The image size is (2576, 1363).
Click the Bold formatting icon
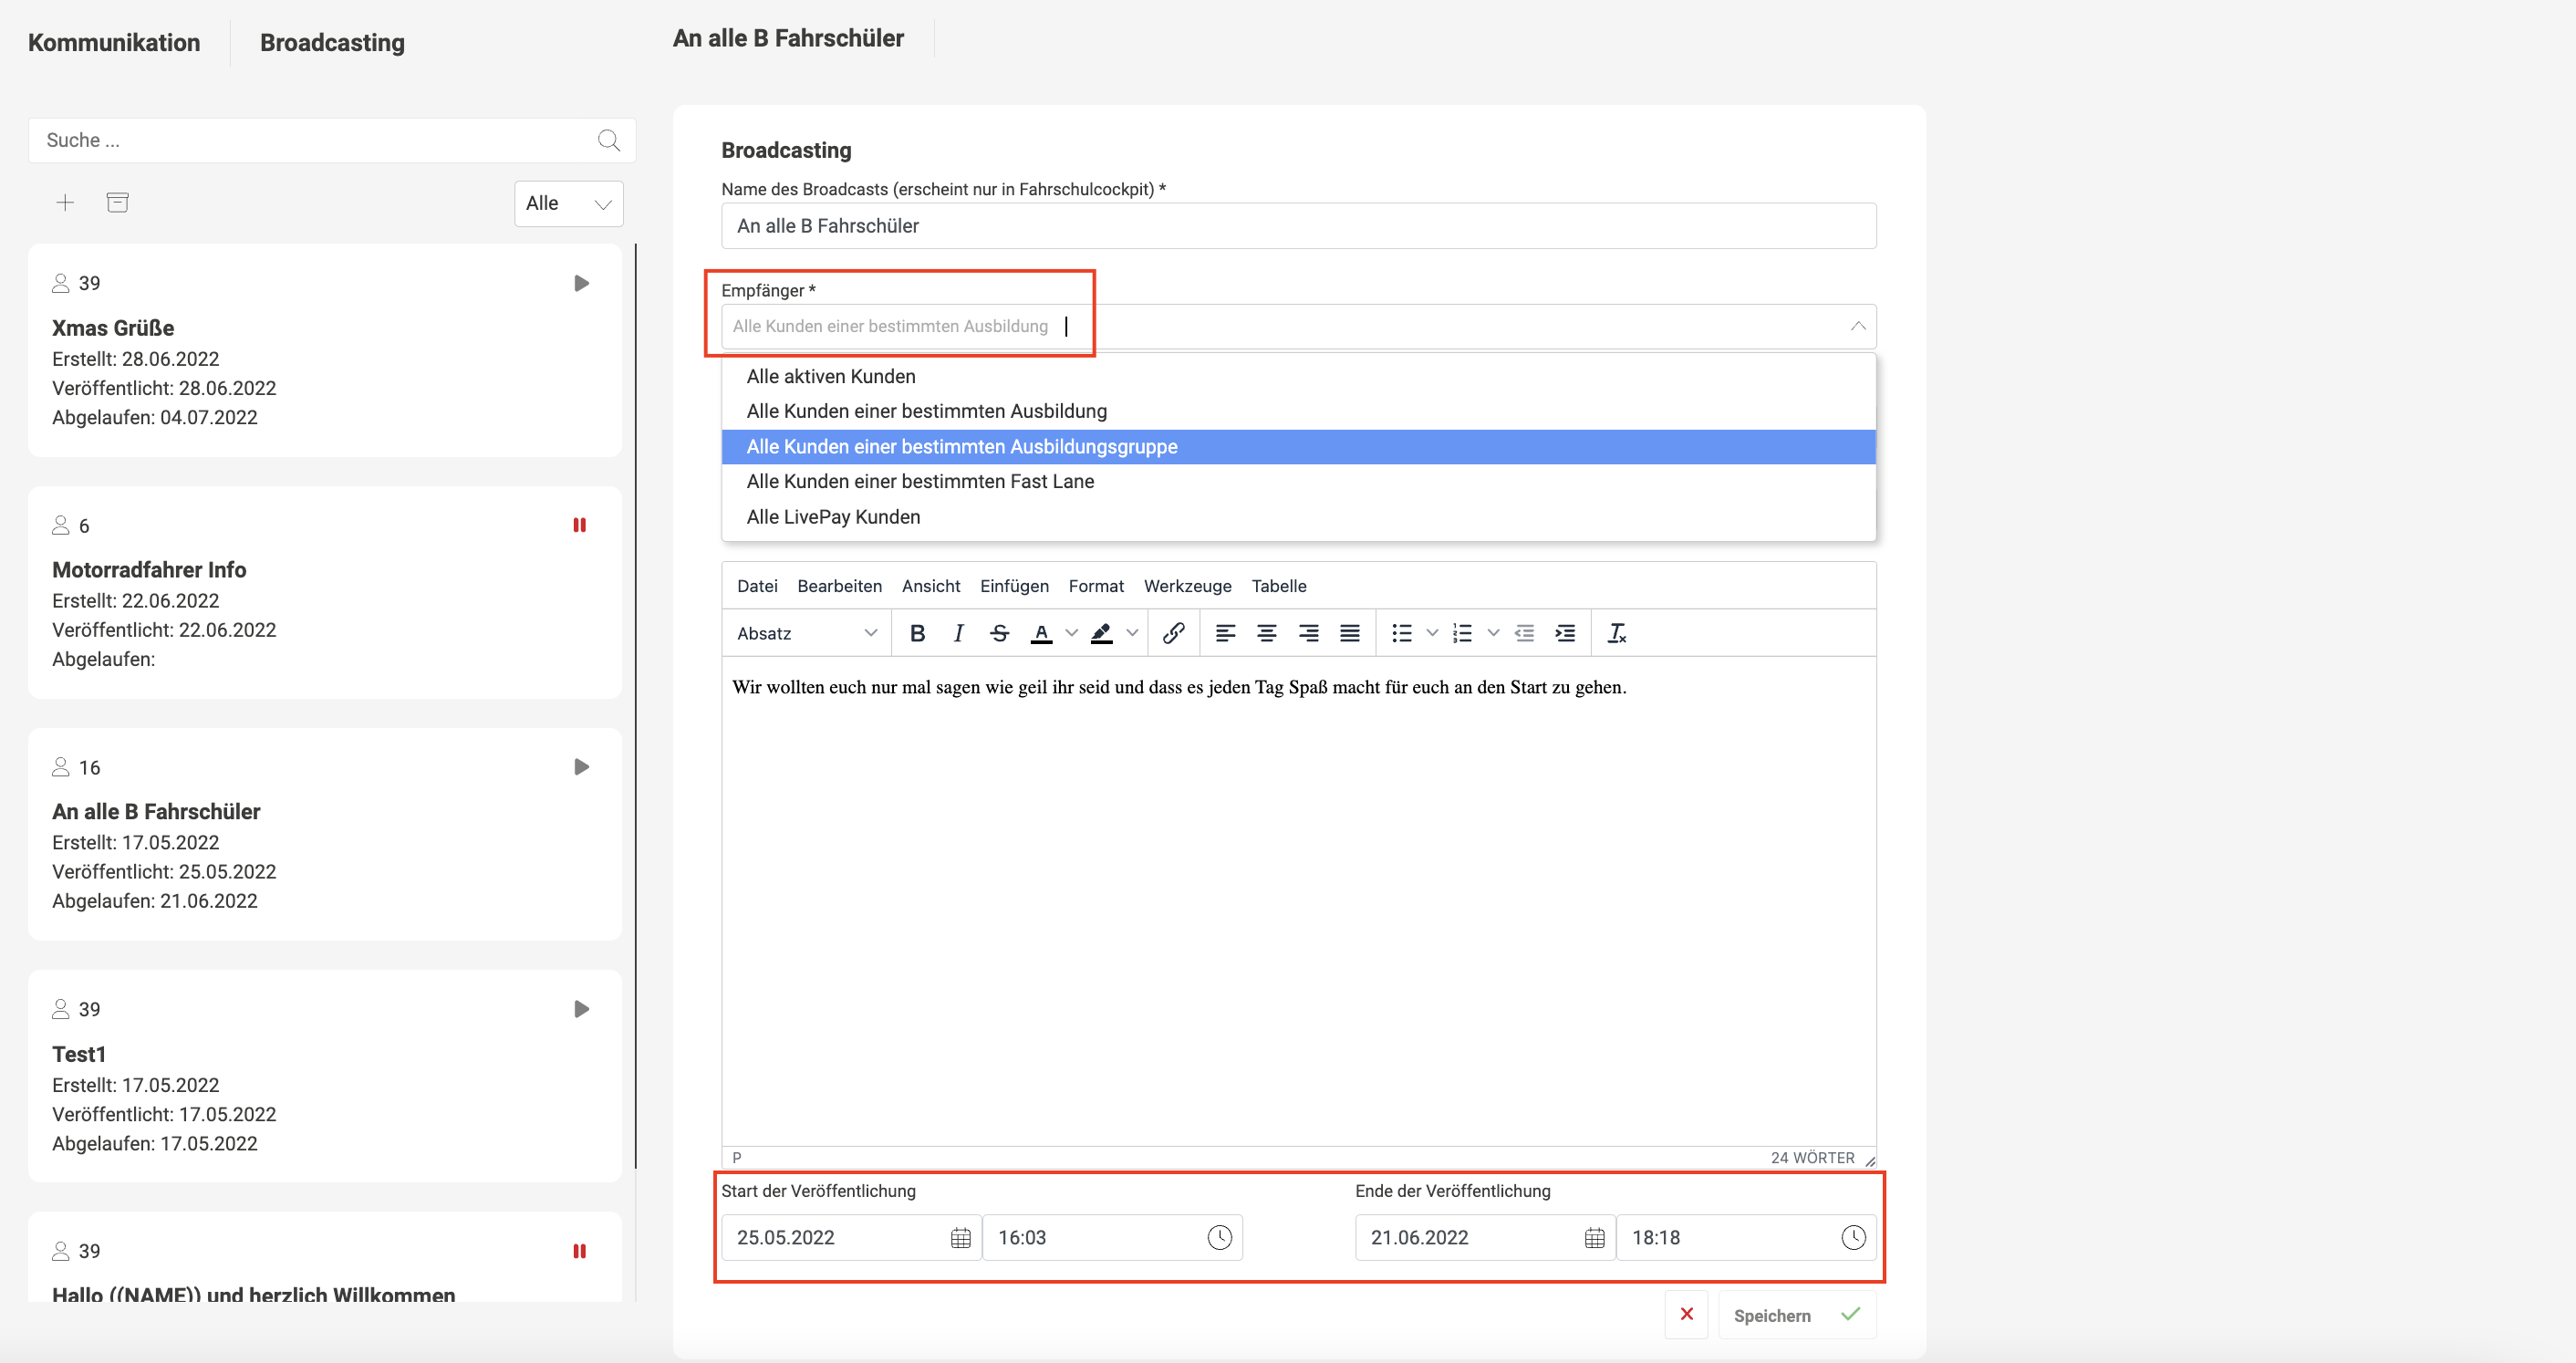pos(917,633)
